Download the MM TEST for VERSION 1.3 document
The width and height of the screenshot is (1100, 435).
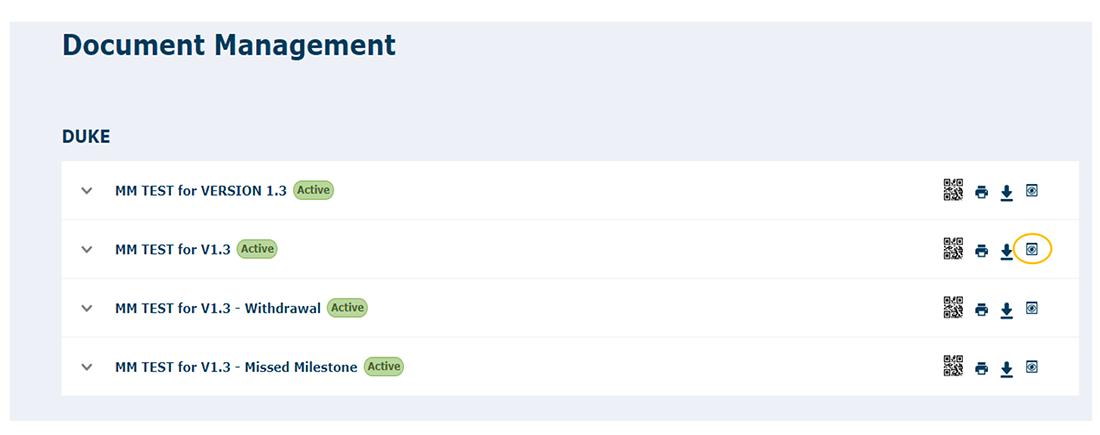[x=1007, y=193]
